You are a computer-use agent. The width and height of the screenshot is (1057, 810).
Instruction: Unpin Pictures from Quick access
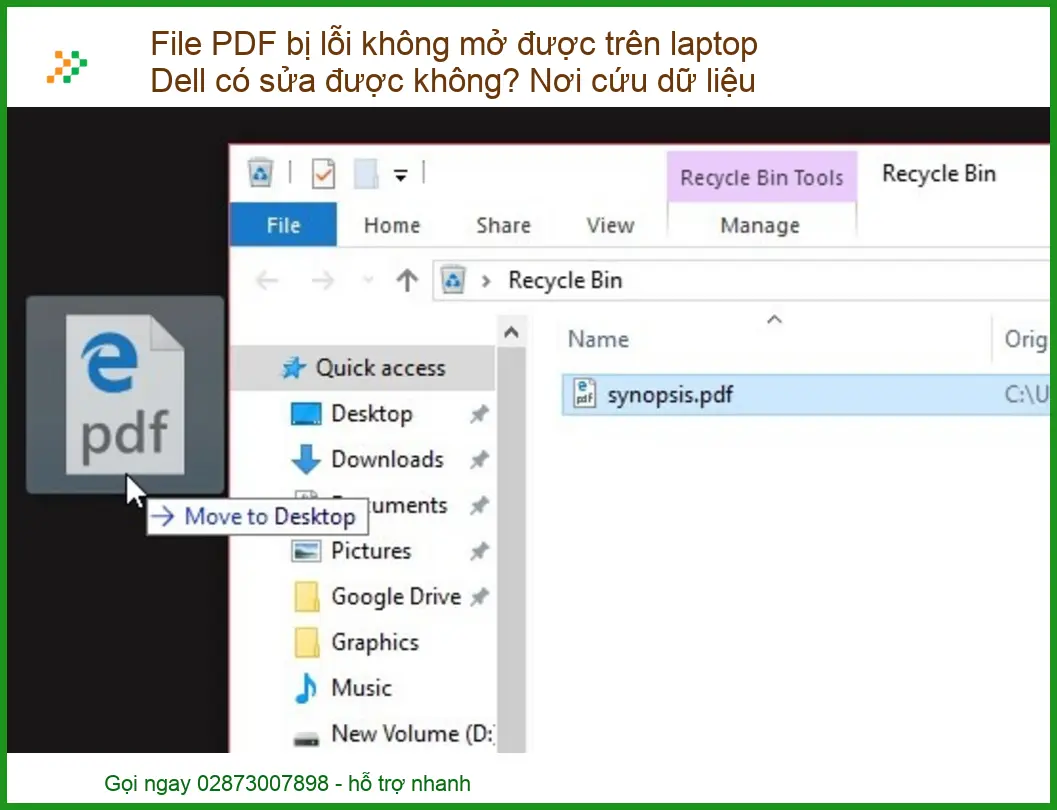478,551
